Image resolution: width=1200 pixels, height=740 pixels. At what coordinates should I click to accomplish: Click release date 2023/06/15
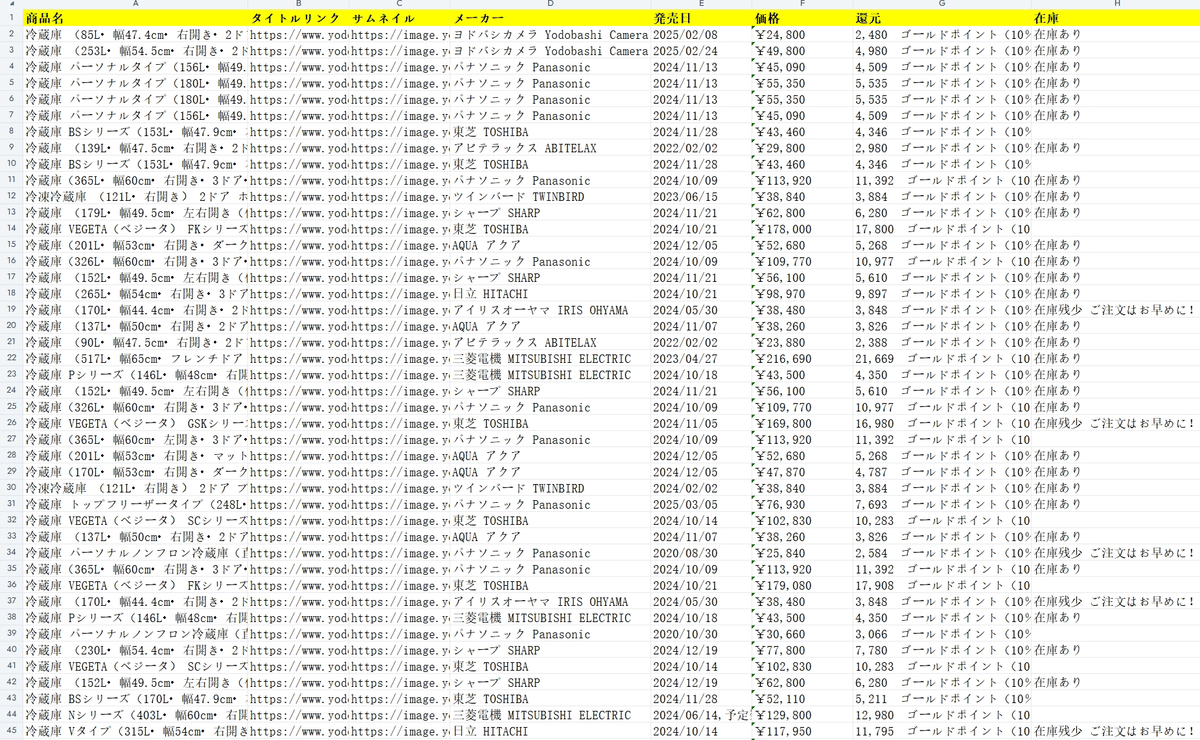pyautogui.click(x=701, y=197)
